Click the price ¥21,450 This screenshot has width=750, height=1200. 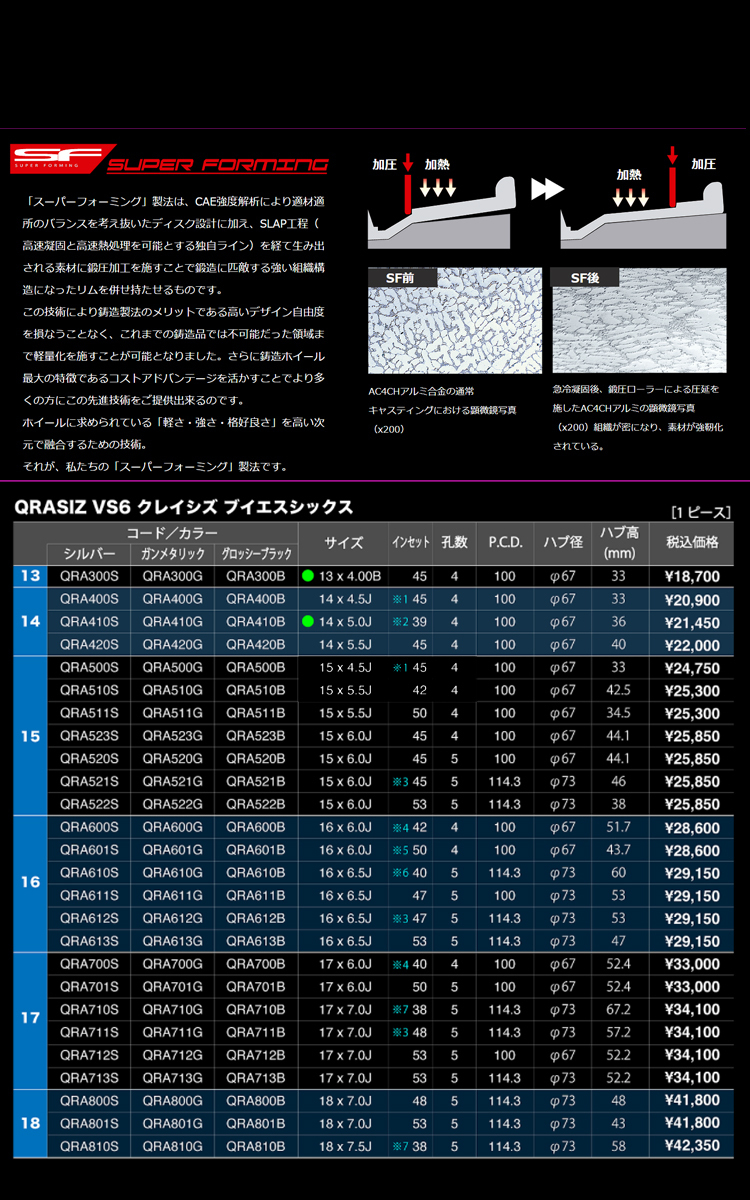(692, 623)
